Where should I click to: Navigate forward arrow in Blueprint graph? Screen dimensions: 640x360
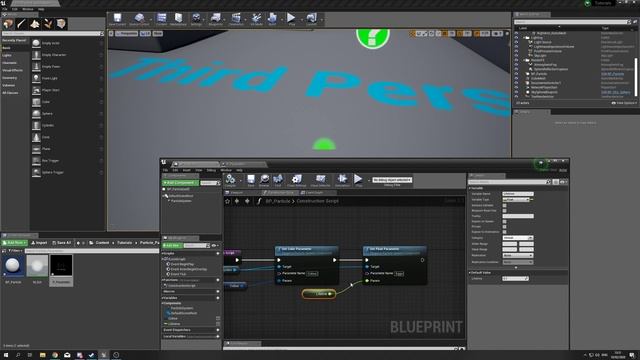coord(247,201)
